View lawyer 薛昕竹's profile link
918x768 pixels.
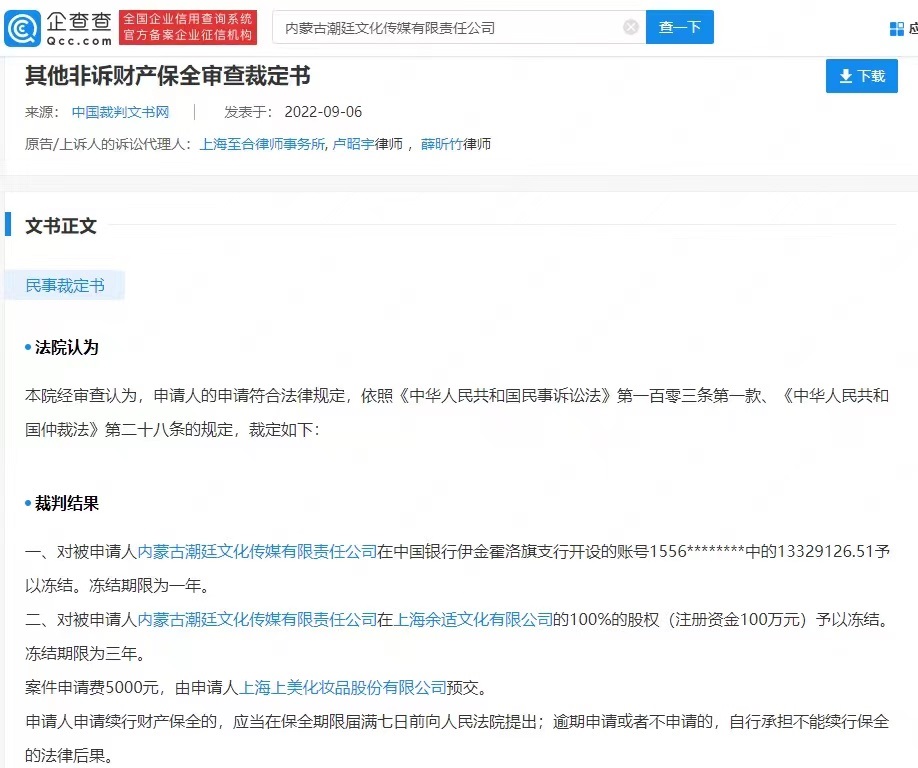pyautogui.click(x=441, y=144)
